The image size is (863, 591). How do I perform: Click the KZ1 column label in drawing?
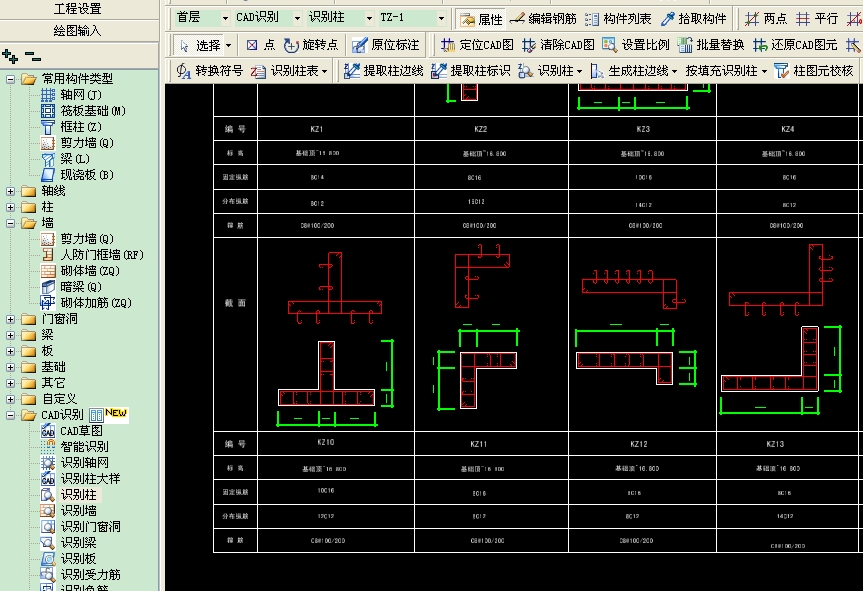(x=316, y=129)
